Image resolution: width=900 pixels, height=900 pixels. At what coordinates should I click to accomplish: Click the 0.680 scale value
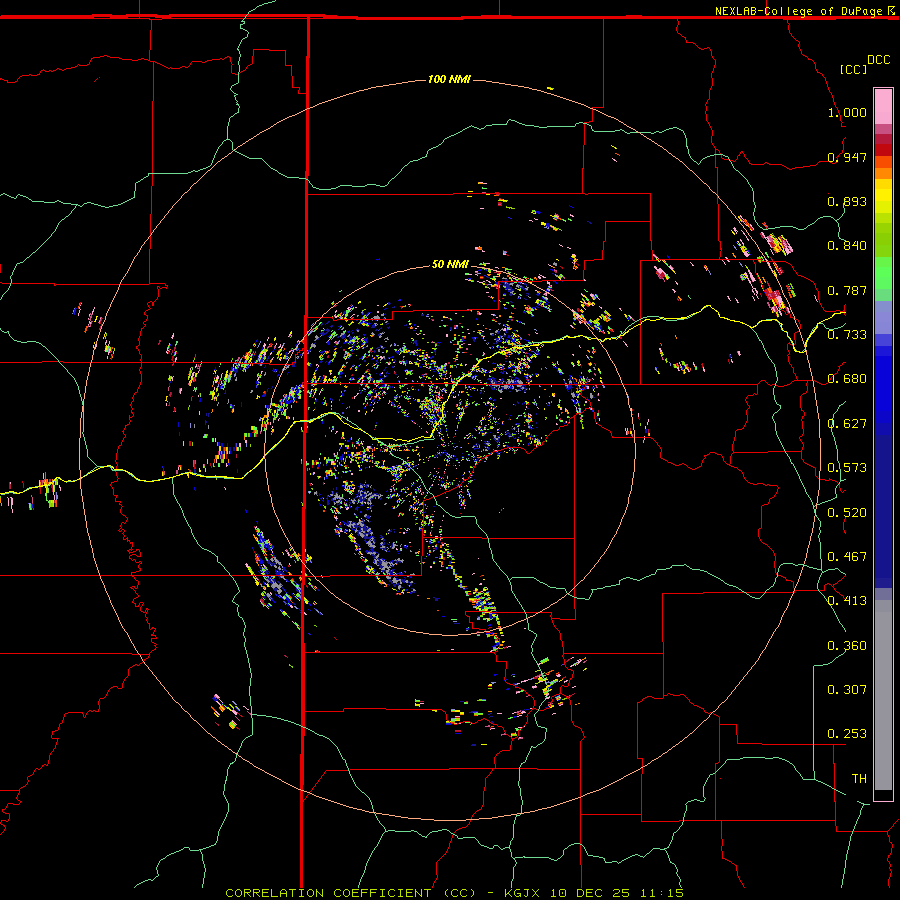pyautogui.click(x=847, y=379)
